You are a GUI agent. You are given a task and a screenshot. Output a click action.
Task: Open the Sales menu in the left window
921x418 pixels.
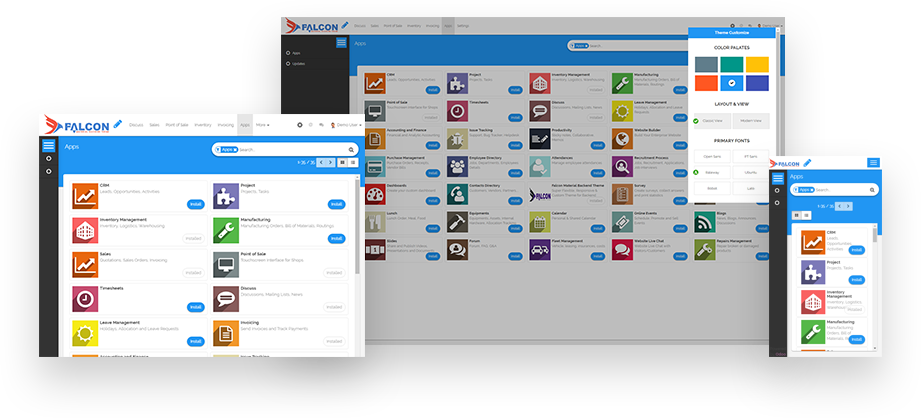154,125
